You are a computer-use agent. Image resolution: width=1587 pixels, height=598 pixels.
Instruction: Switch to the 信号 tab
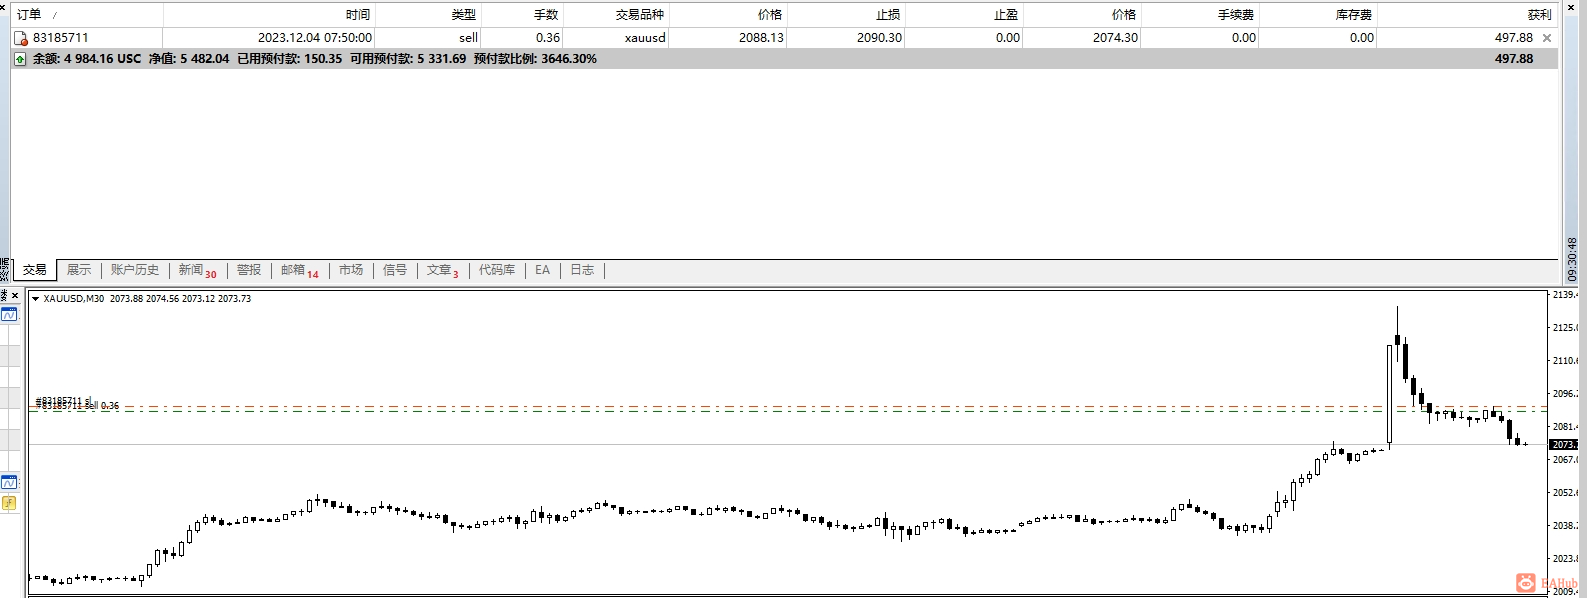point(395,270)
